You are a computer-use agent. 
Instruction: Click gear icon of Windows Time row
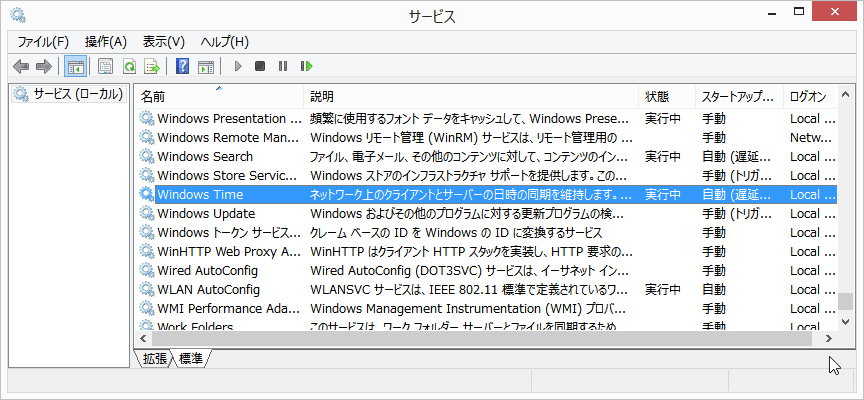[147, 194]
